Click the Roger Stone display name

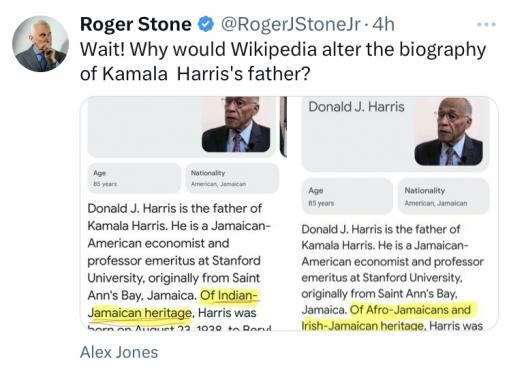(136, 24)
